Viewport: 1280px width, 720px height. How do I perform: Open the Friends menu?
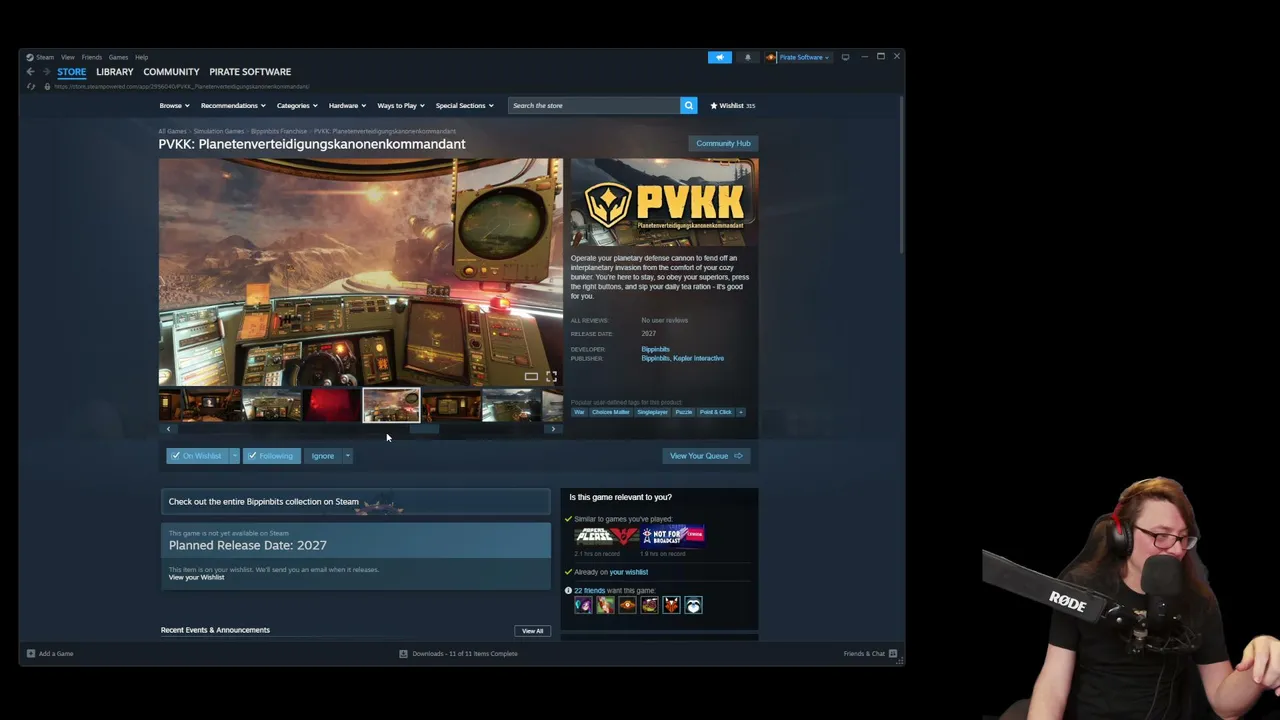pos(92,57)
